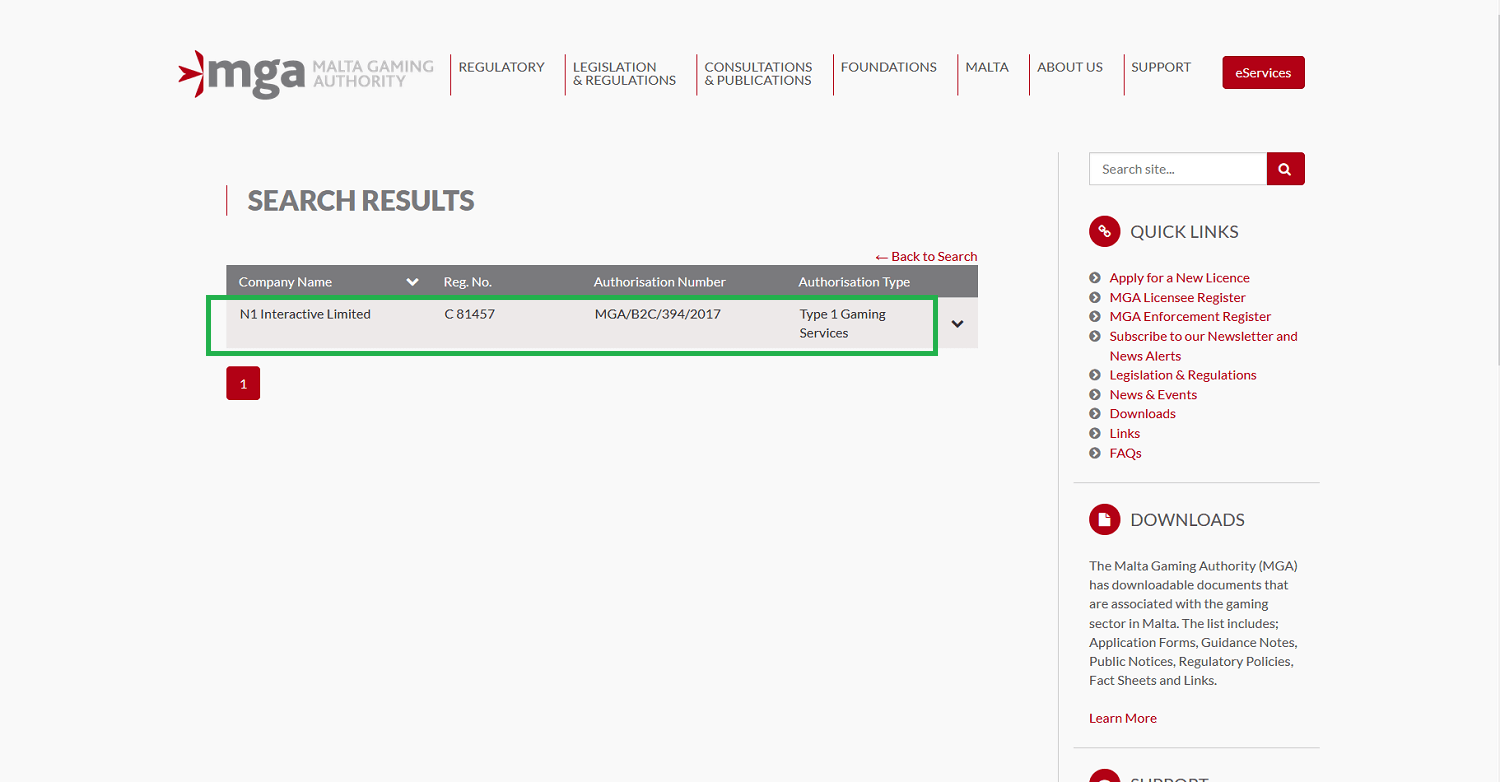Click bullet icon beside MGA Enforcement Register
The width and height of the screenshot is (1500, 782).
[x=1095, y=317]
